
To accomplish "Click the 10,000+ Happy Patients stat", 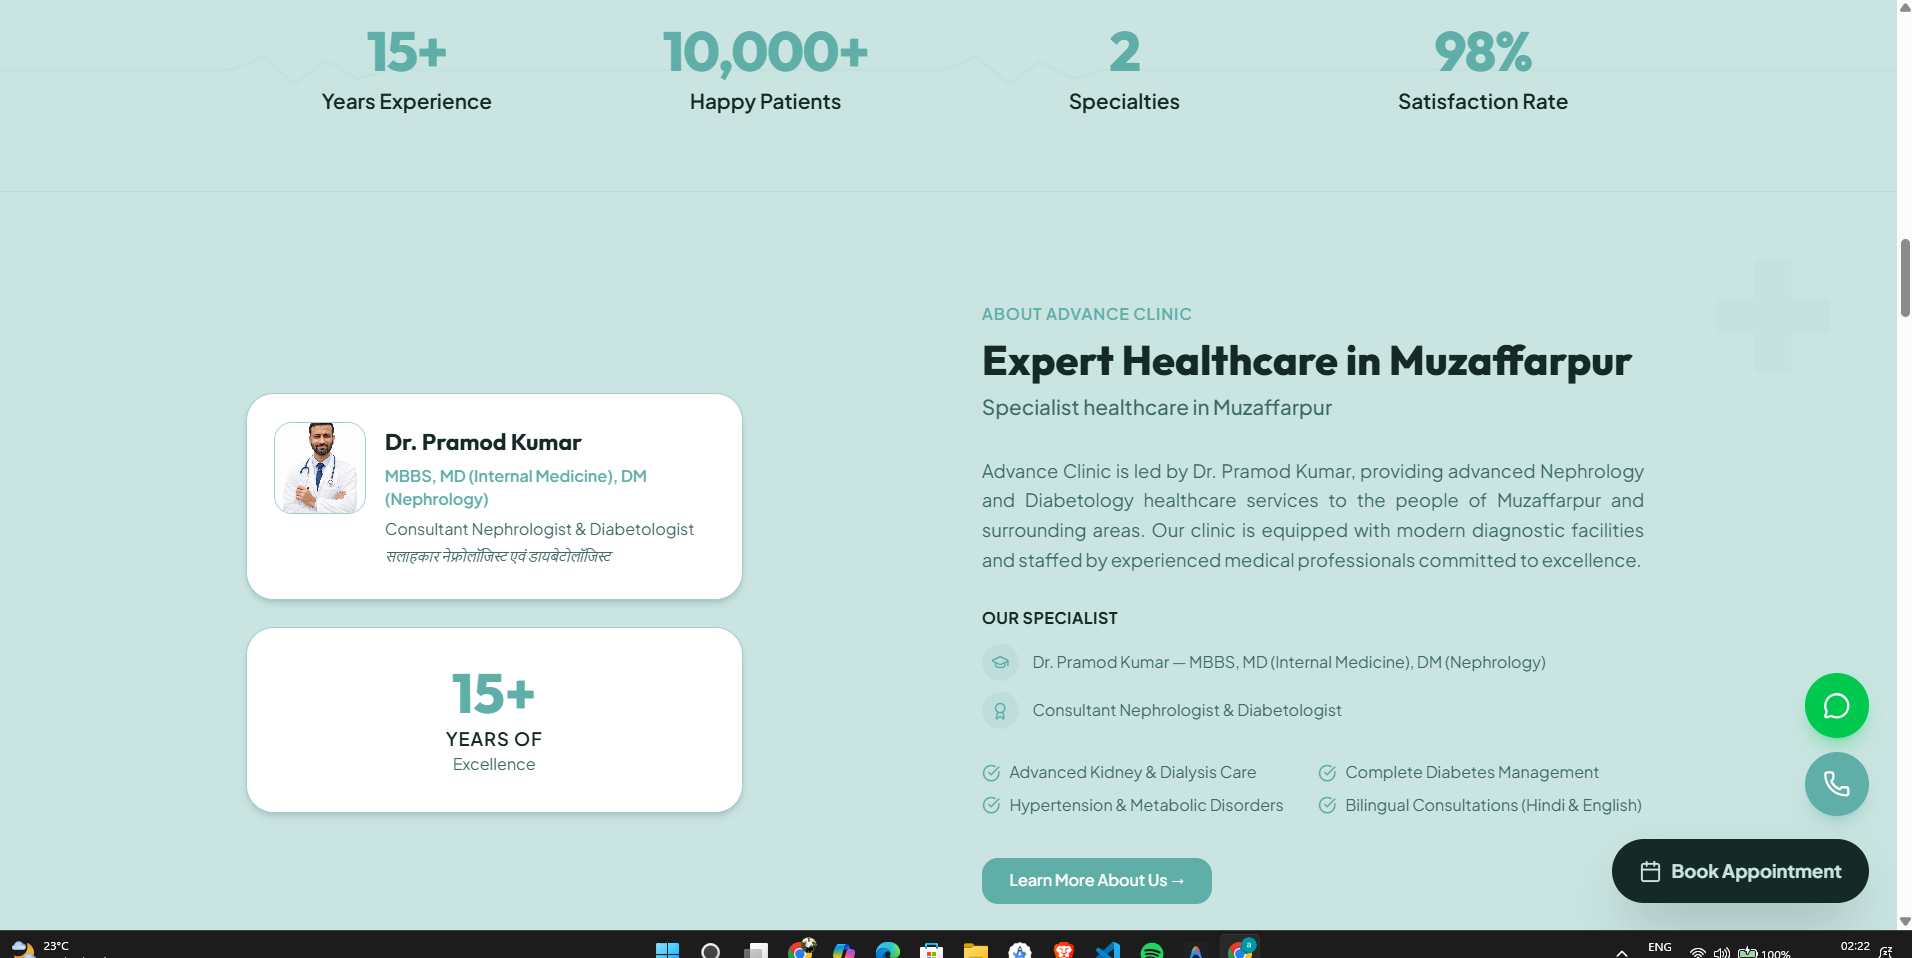I will tap(765, 70).
